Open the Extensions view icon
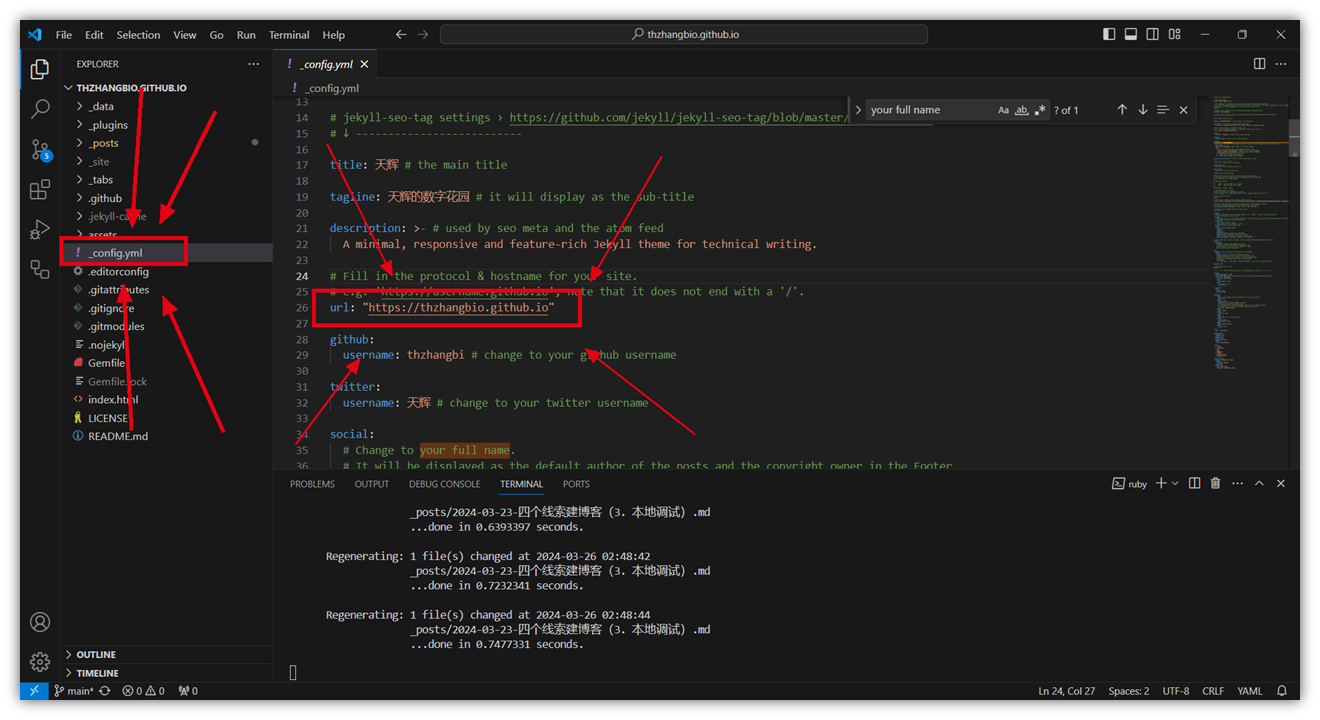 40,189
